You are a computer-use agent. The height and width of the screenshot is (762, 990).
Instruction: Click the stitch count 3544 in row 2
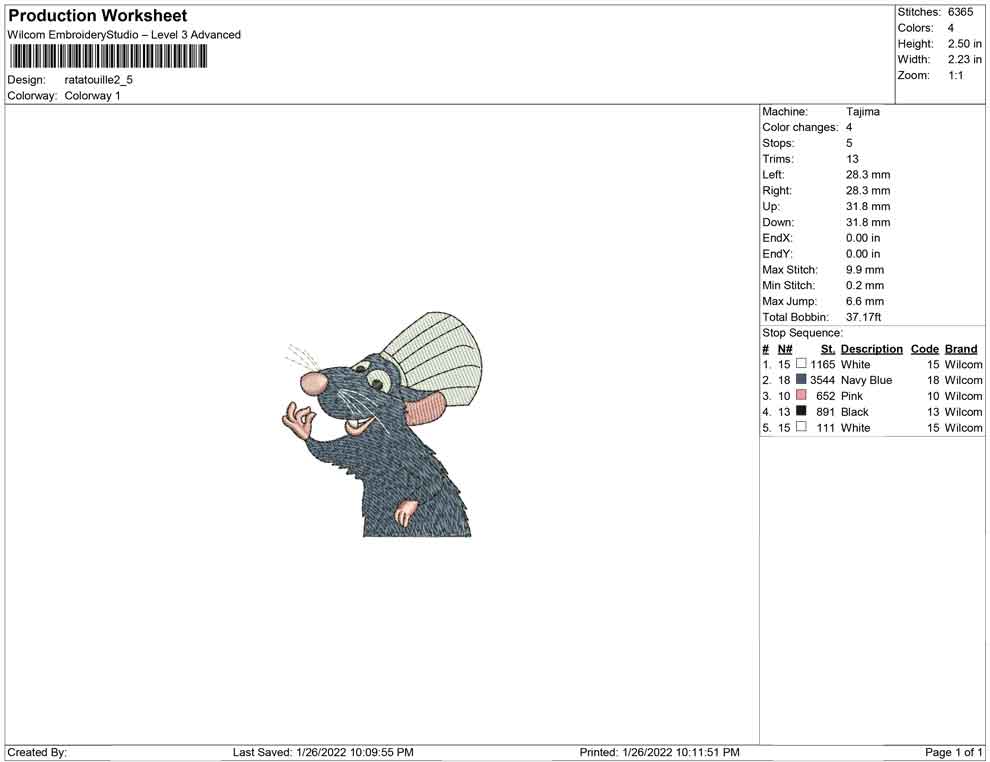[823, 380]
